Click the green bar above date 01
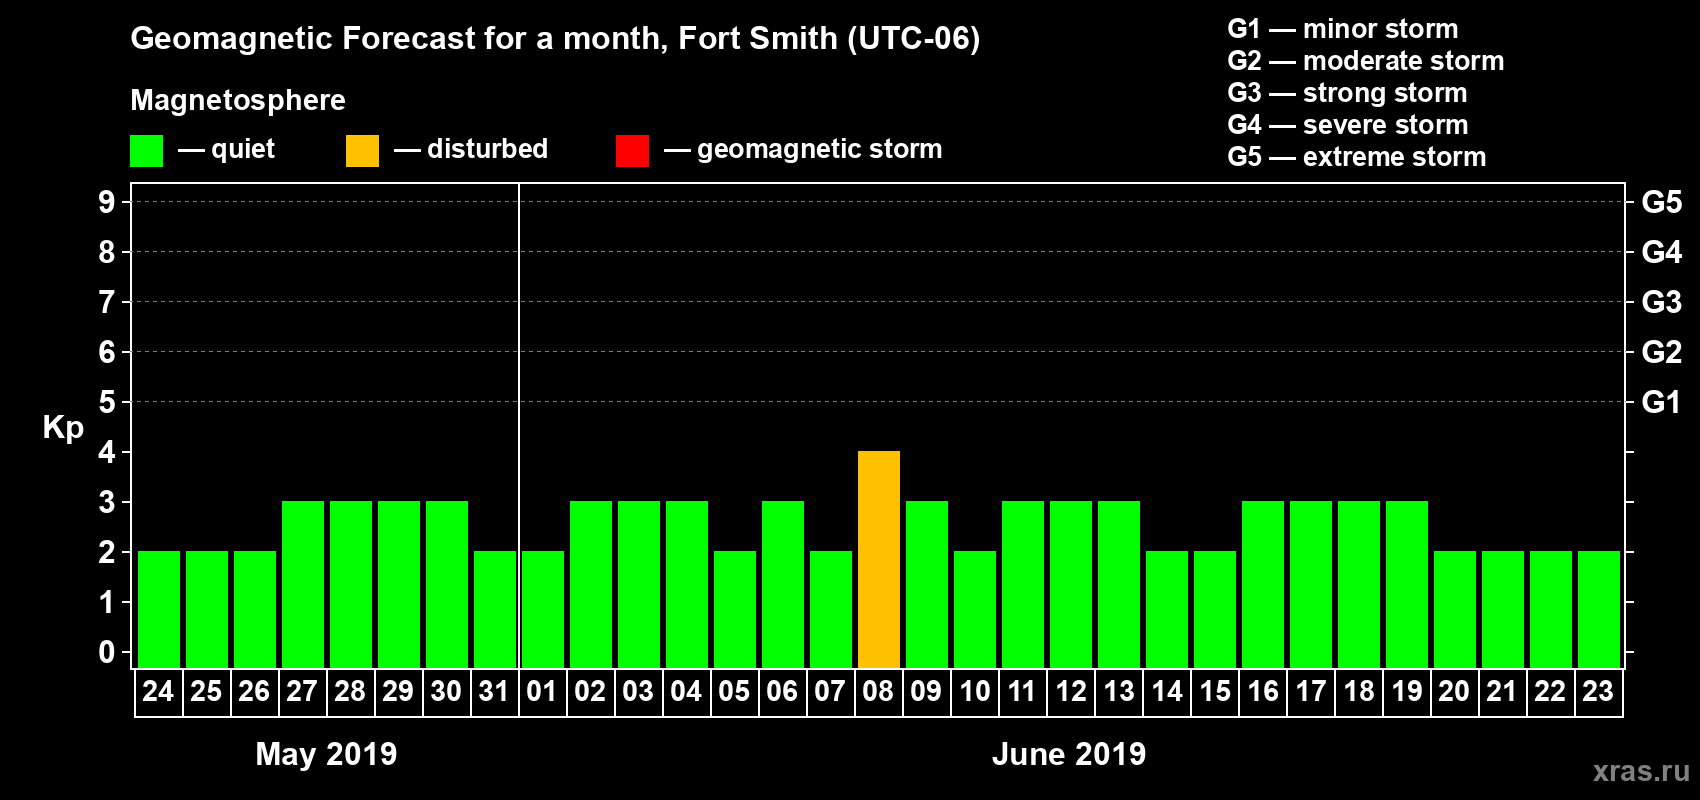The image size is (1700, 800). 543,609
